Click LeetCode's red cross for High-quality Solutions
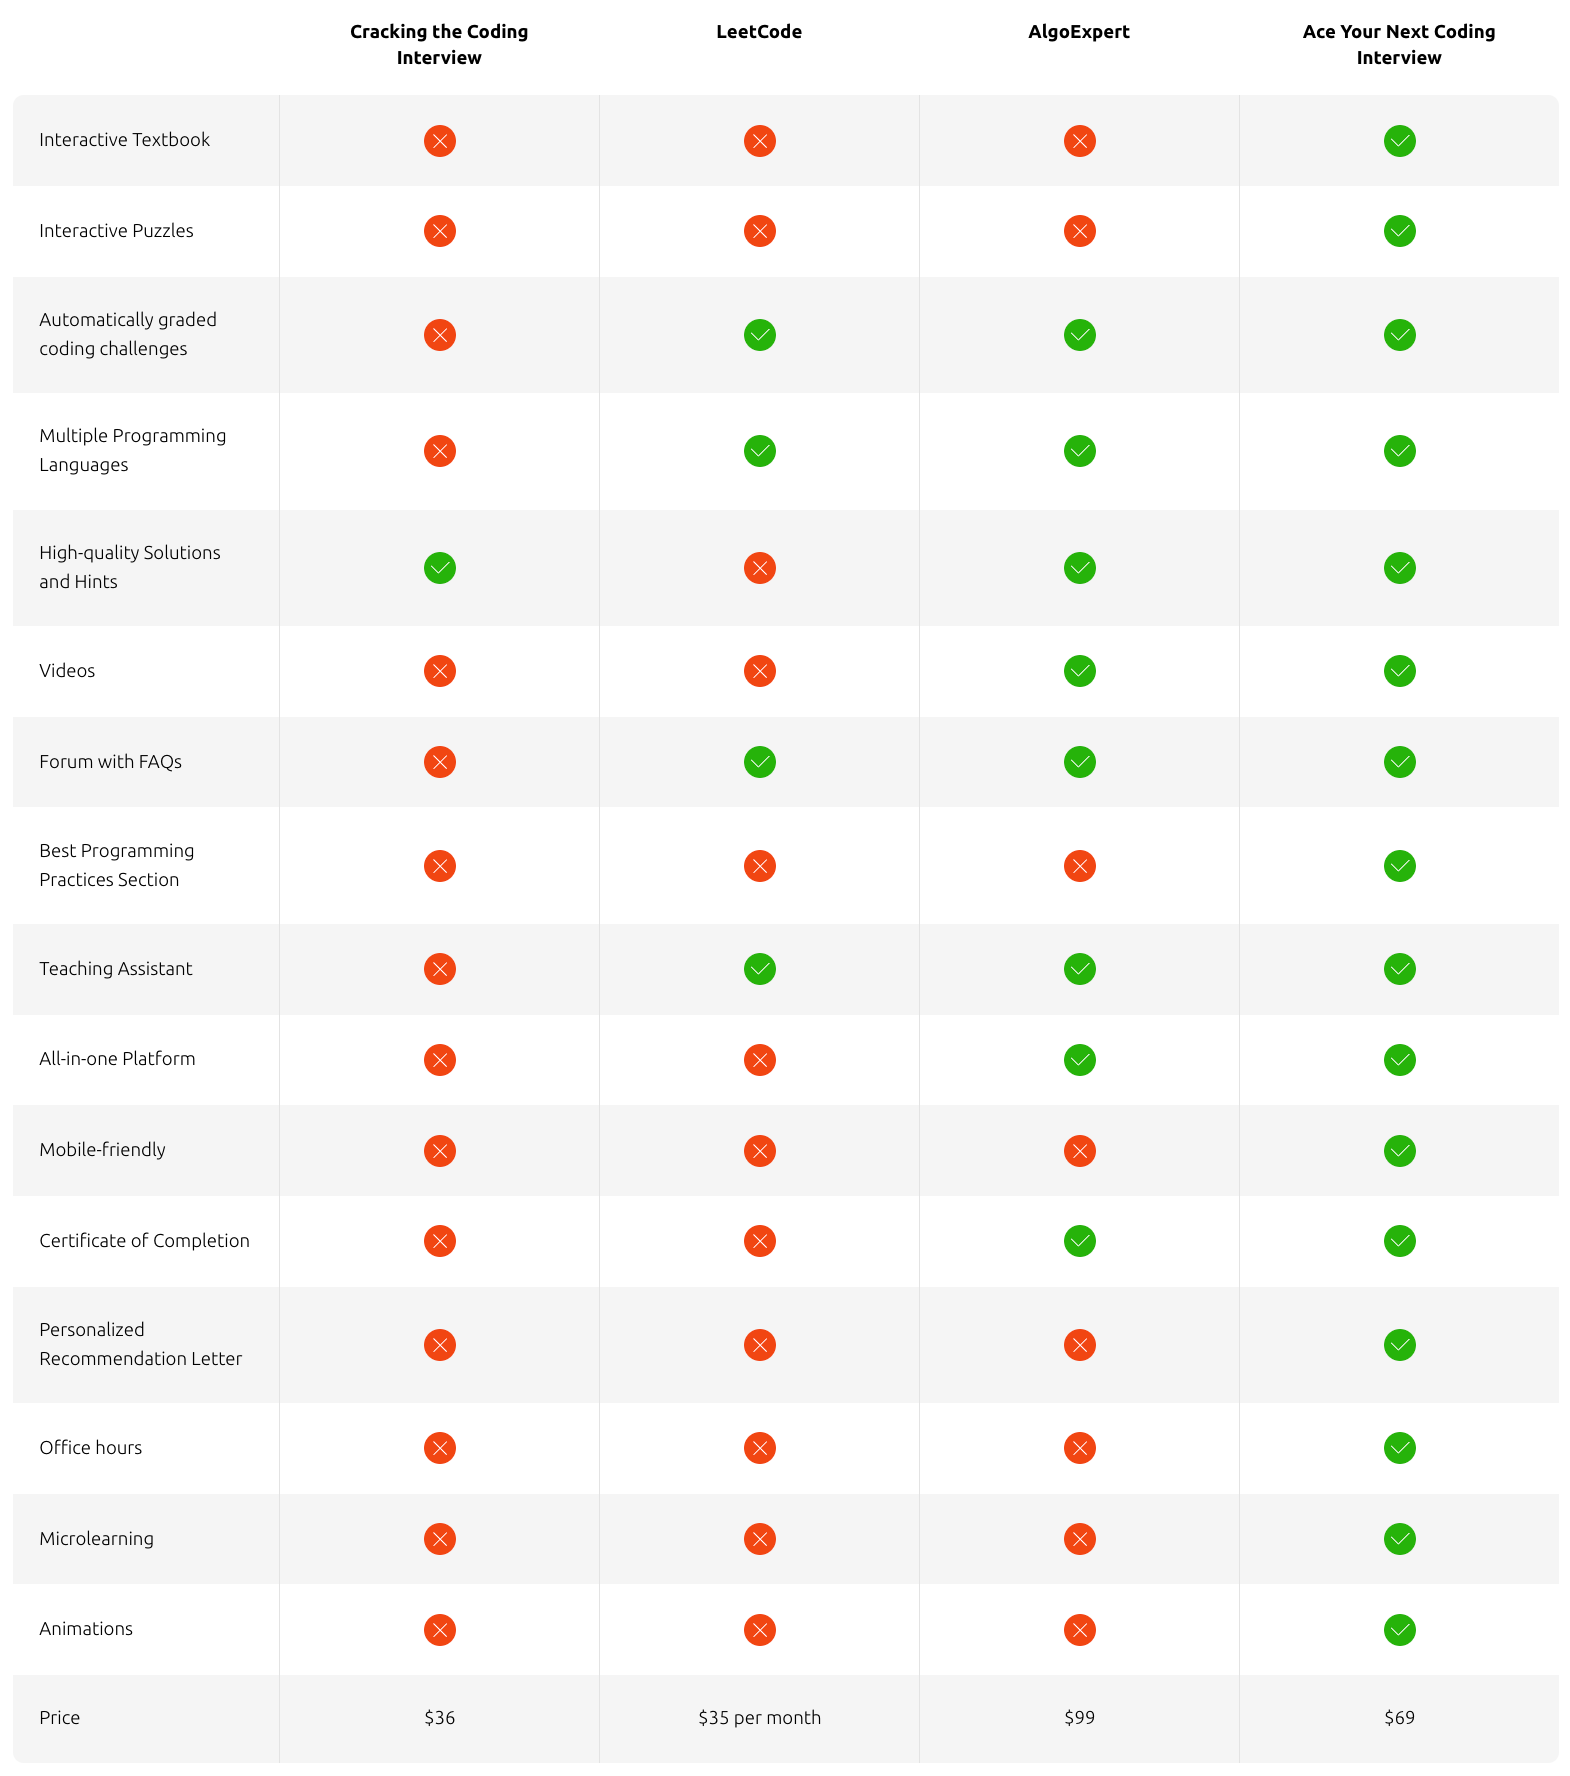 [x=759, y=568]
